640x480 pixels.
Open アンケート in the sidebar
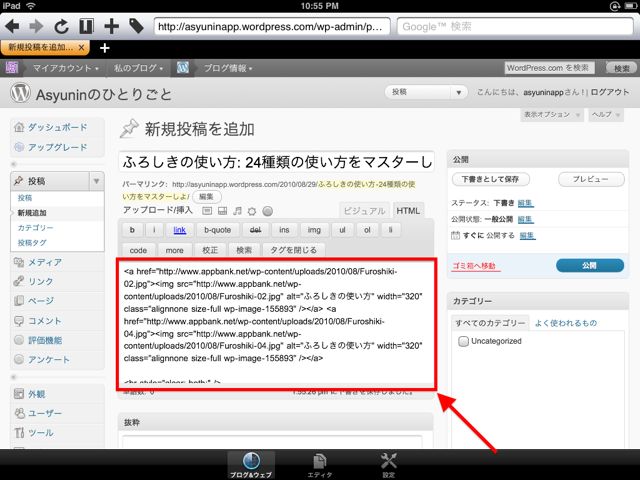click(49, 360)
